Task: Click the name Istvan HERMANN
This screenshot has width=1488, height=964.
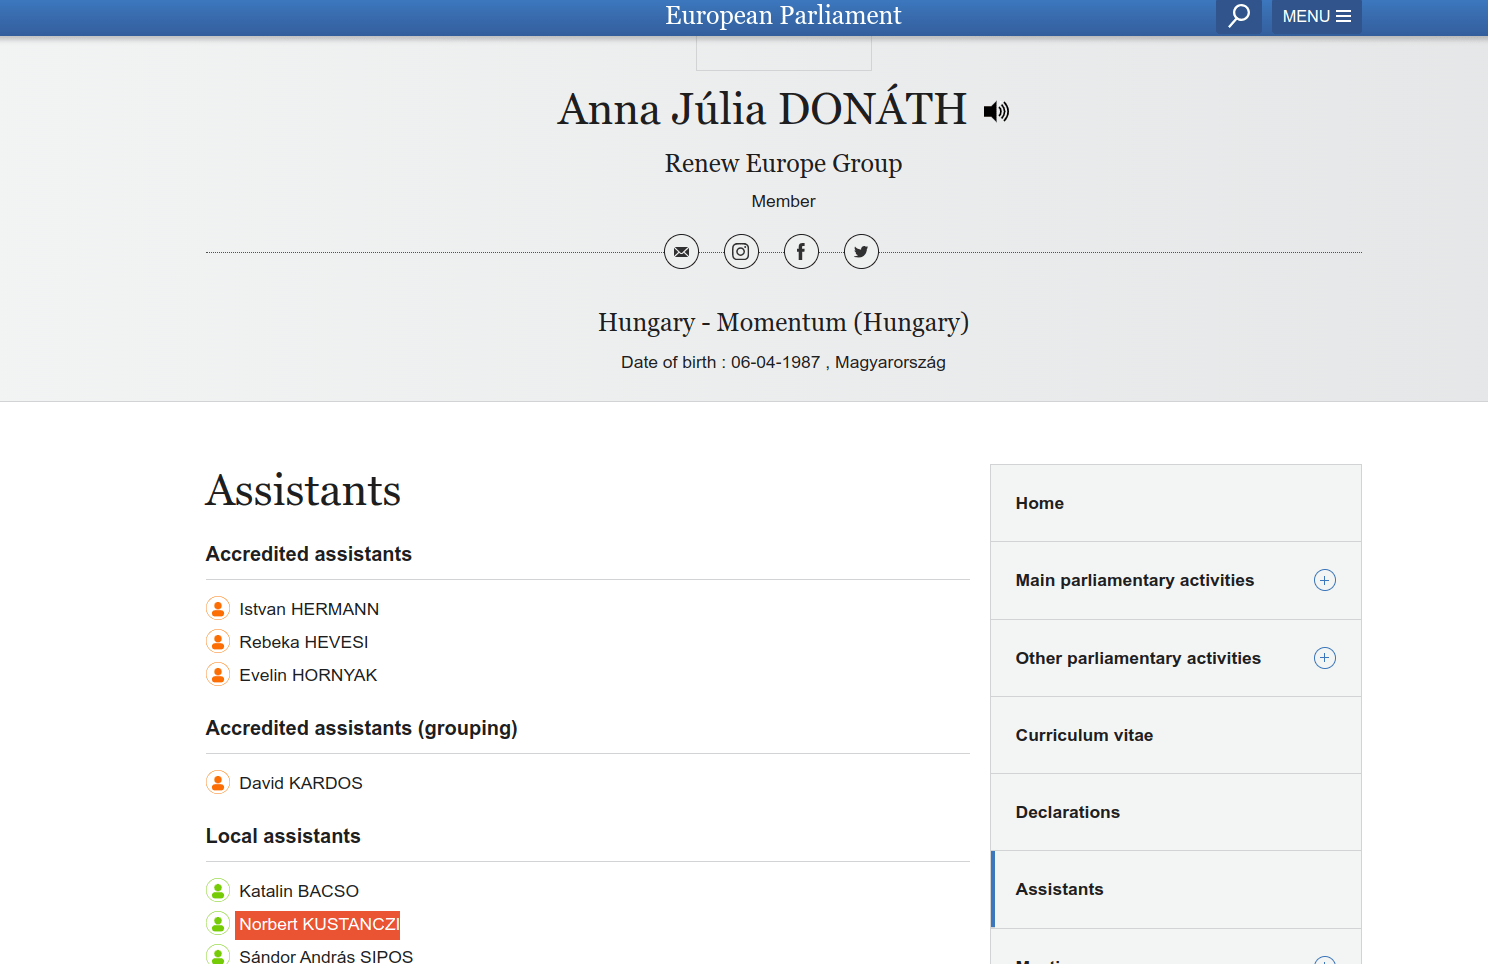Action: pos(309,609)
